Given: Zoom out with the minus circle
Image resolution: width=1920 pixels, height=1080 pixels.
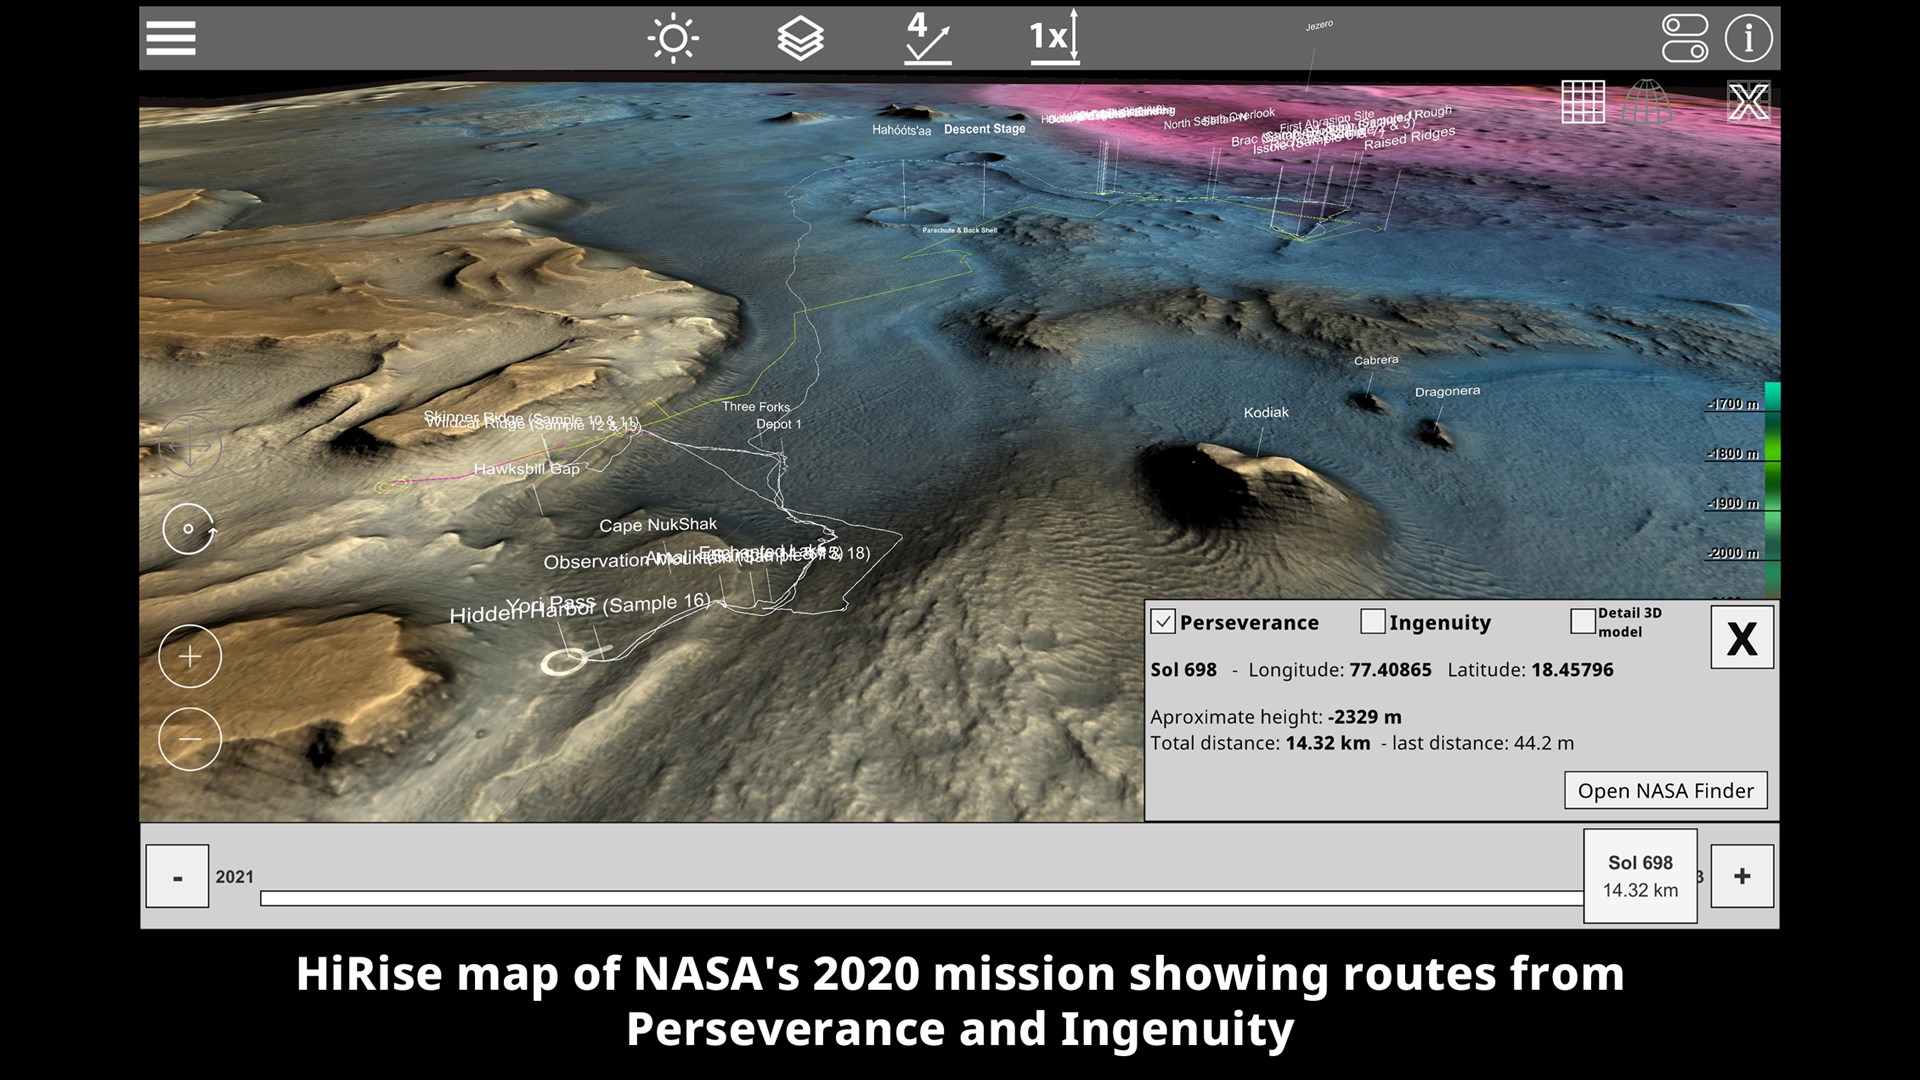Looking at the screenshot, I should (x=189, y=739).
